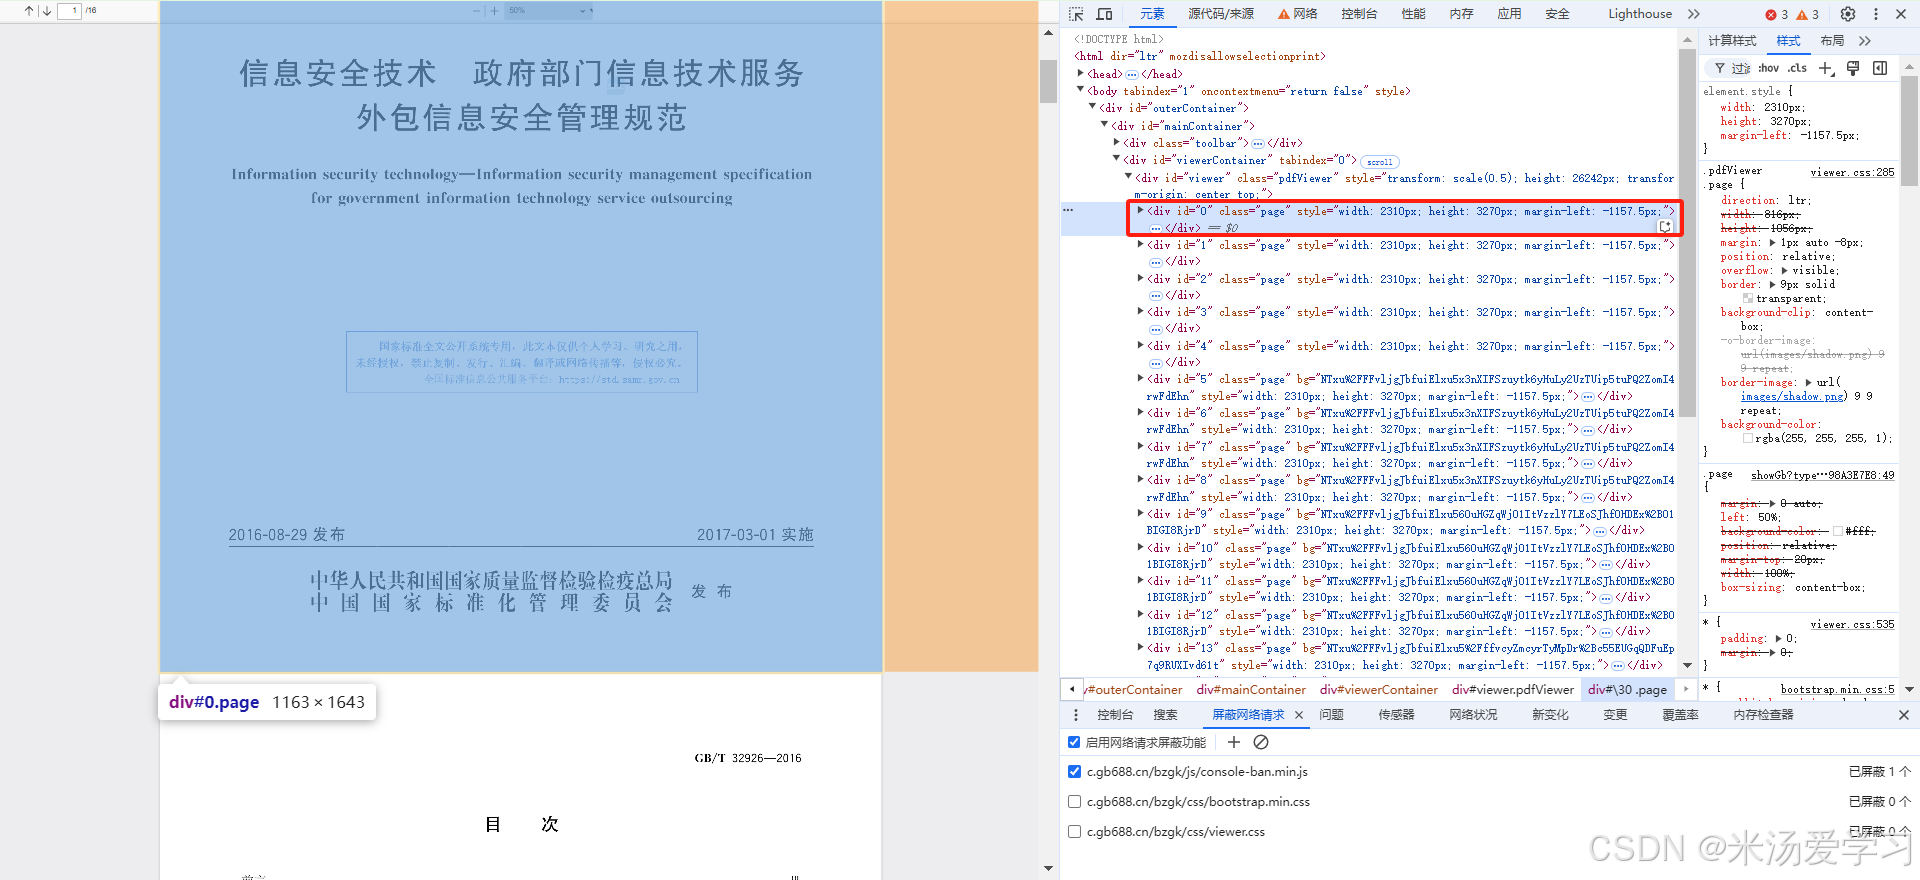Viewport: 1920px width, 880px height.
Task: Open DevTools three-dot customize menu
Action: [1875, 14]
